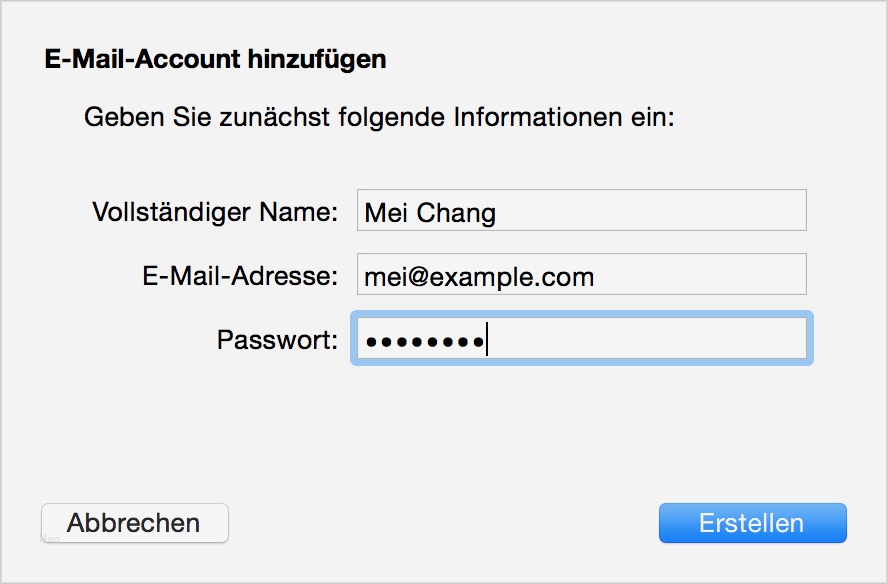Click the label Passwort

point(277,339)
